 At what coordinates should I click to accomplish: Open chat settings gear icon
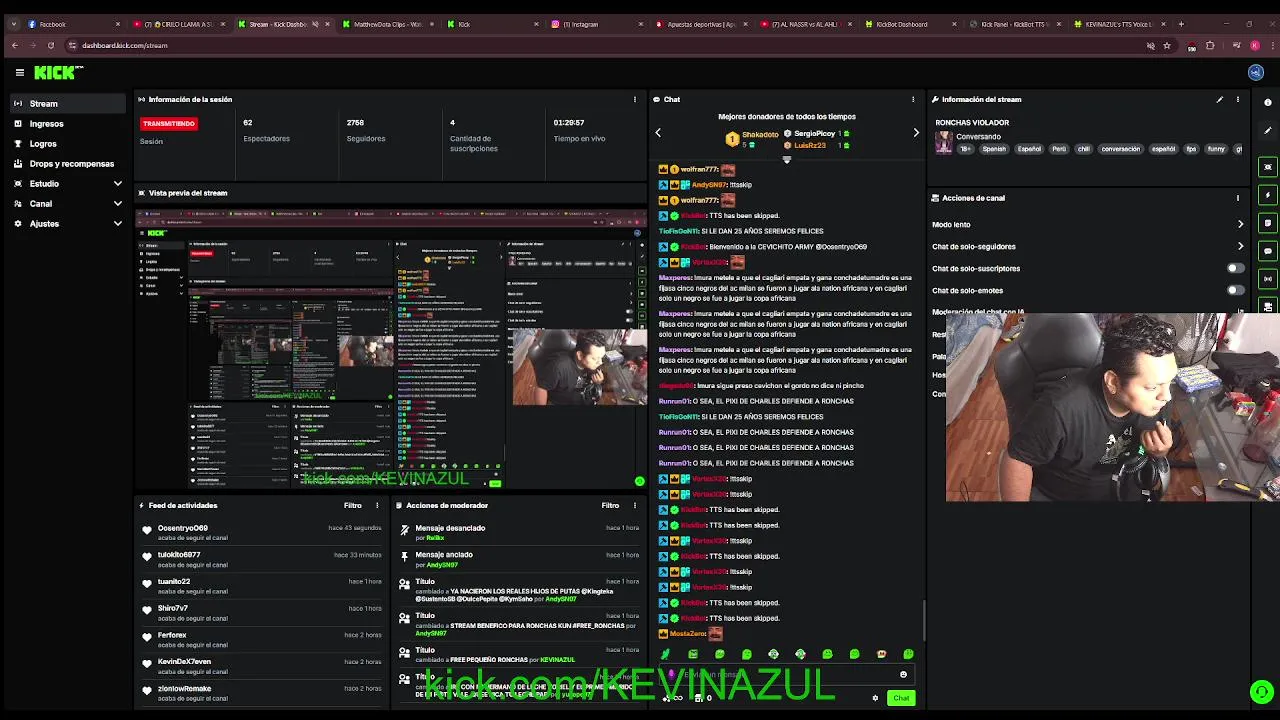pos(875,698)
